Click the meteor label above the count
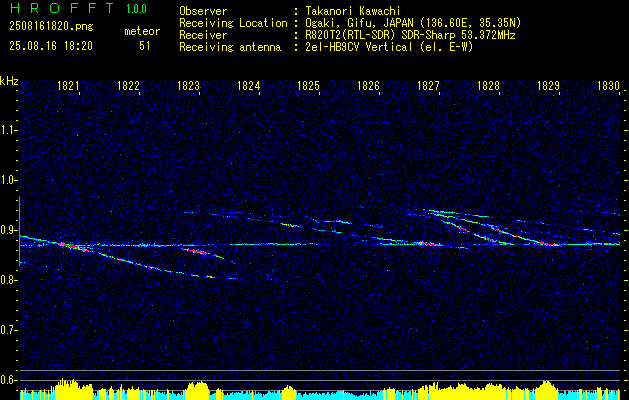 [x=142, y=31]
